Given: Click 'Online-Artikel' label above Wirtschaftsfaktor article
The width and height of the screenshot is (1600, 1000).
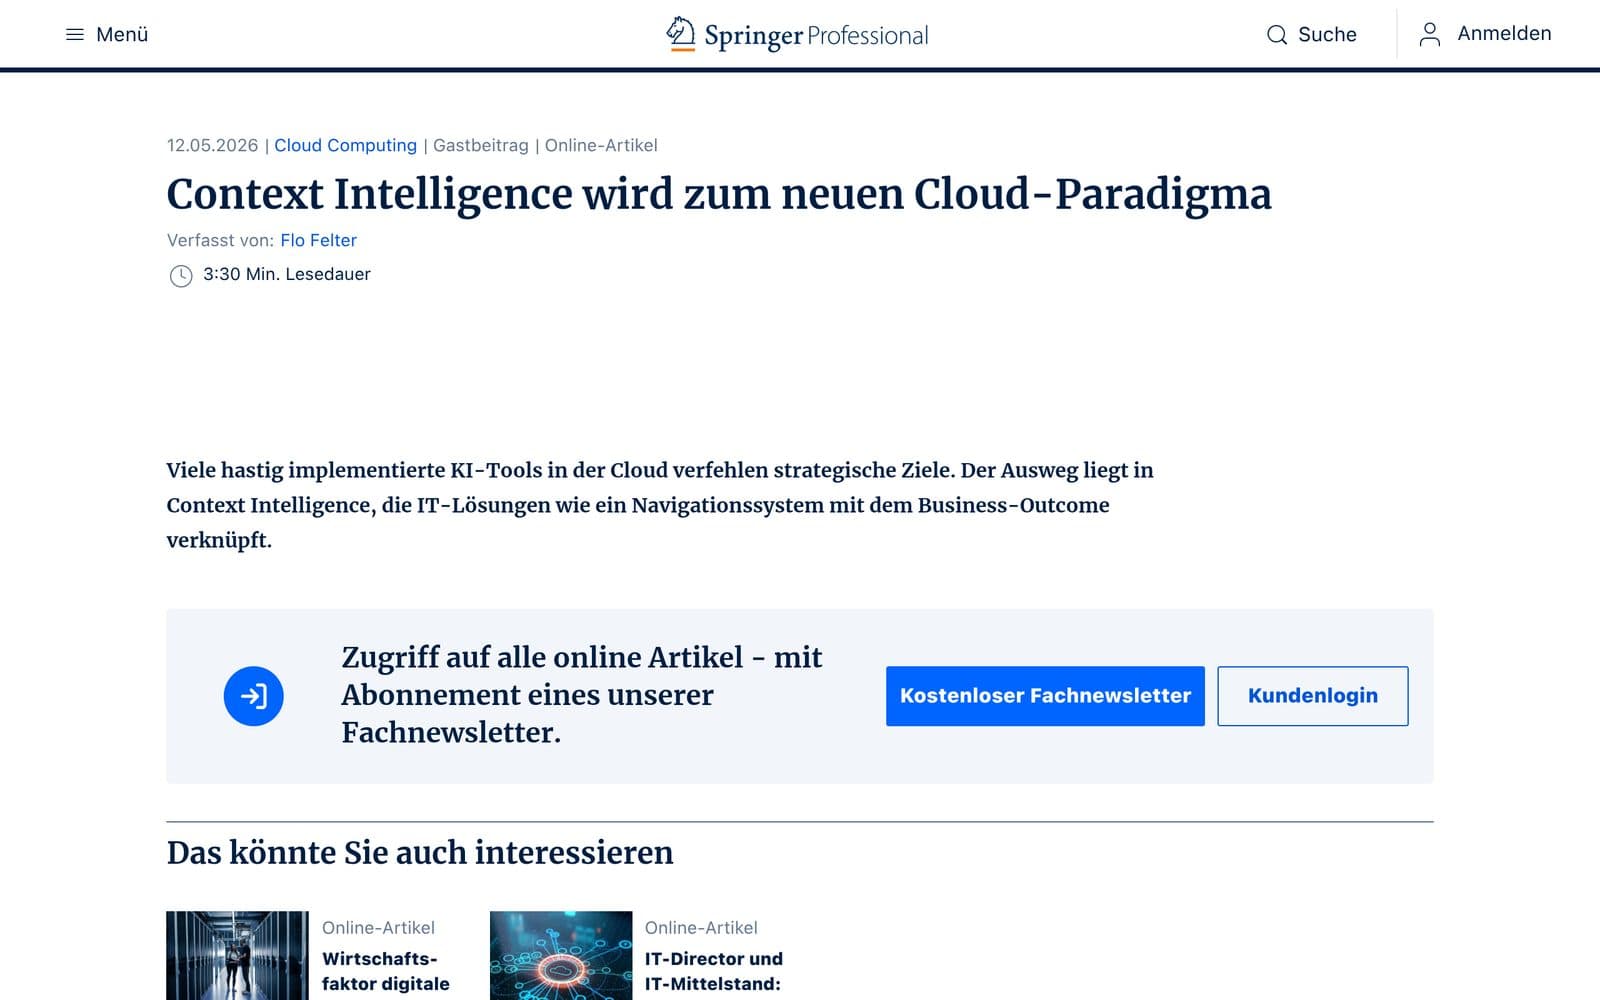Looking at the screenshot, I should pyautogui.click(x=378, y=928).
